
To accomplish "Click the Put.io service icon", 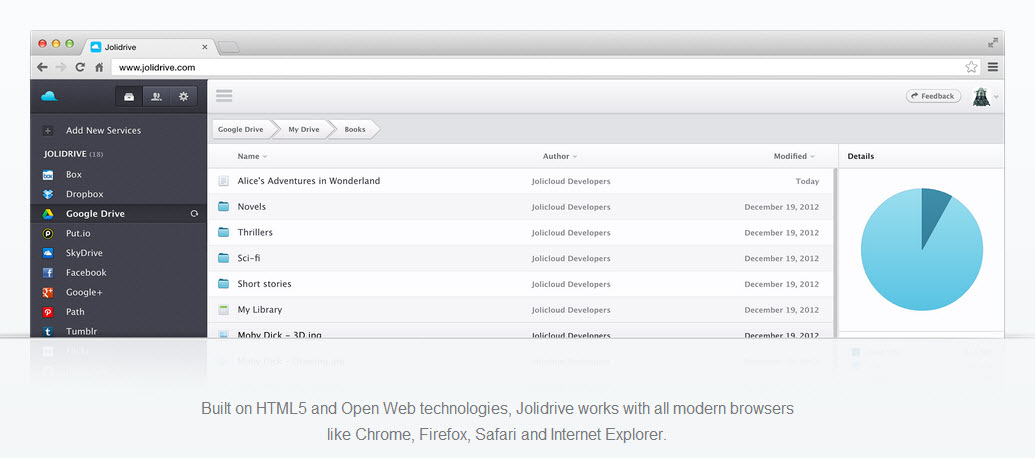I will pos(48,234).
